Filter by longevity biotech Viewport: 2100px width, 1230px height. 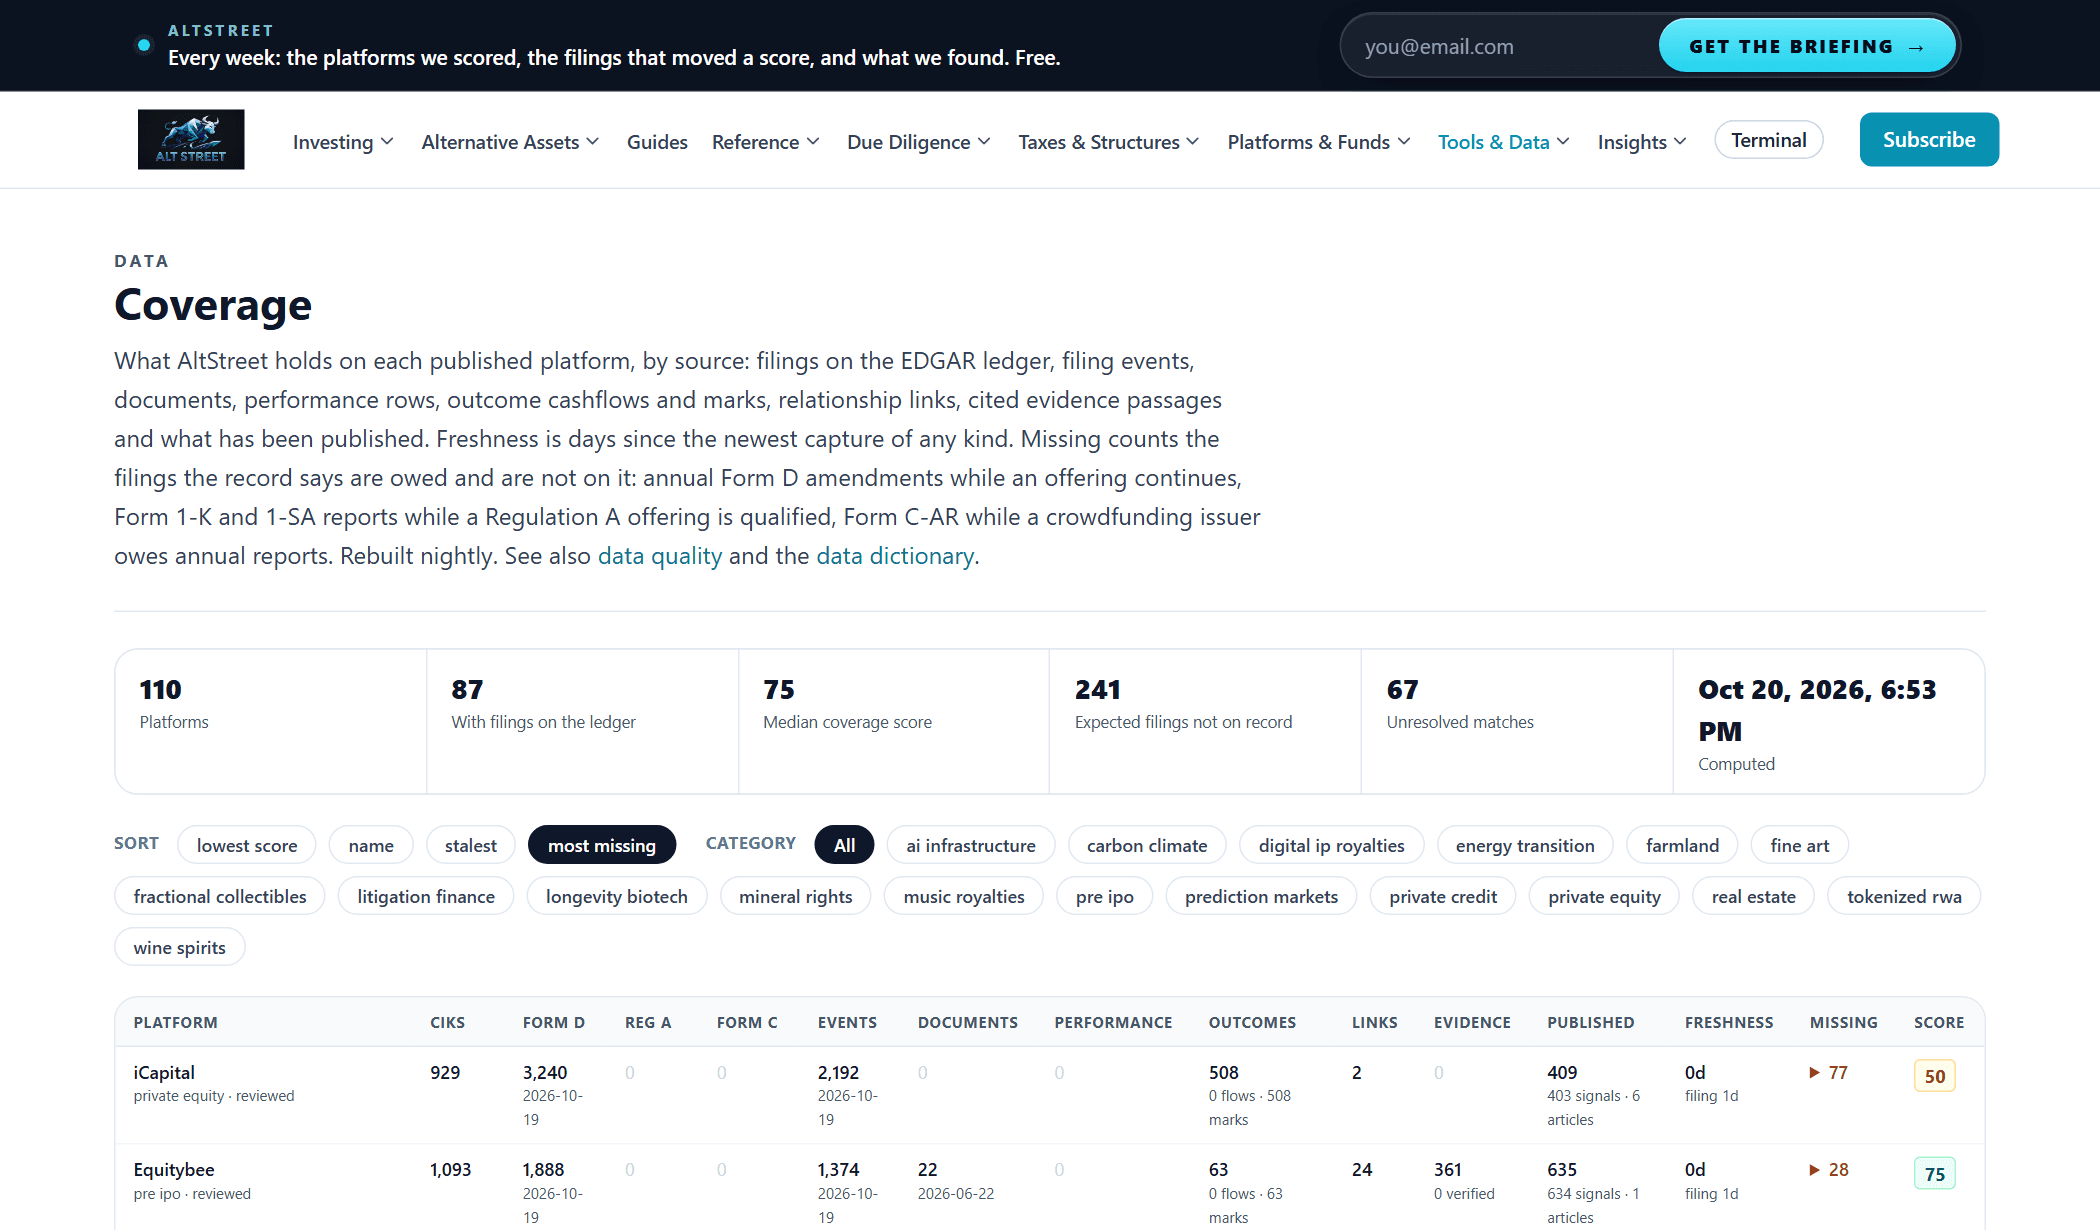coord(617,896)
